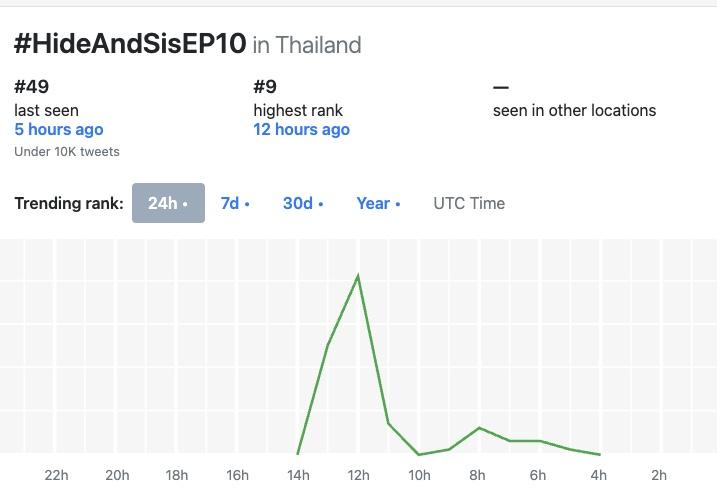Click the chart line start at 14h

298,453
